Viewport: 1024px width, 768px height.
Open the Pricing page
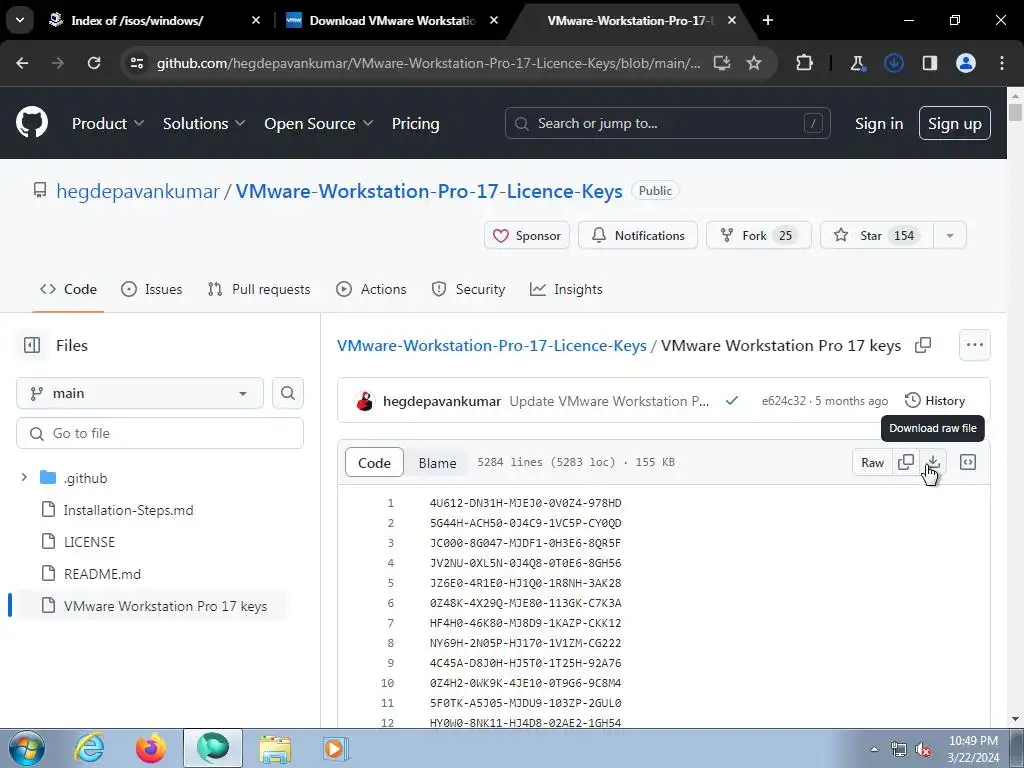click(x=415, y=123)
